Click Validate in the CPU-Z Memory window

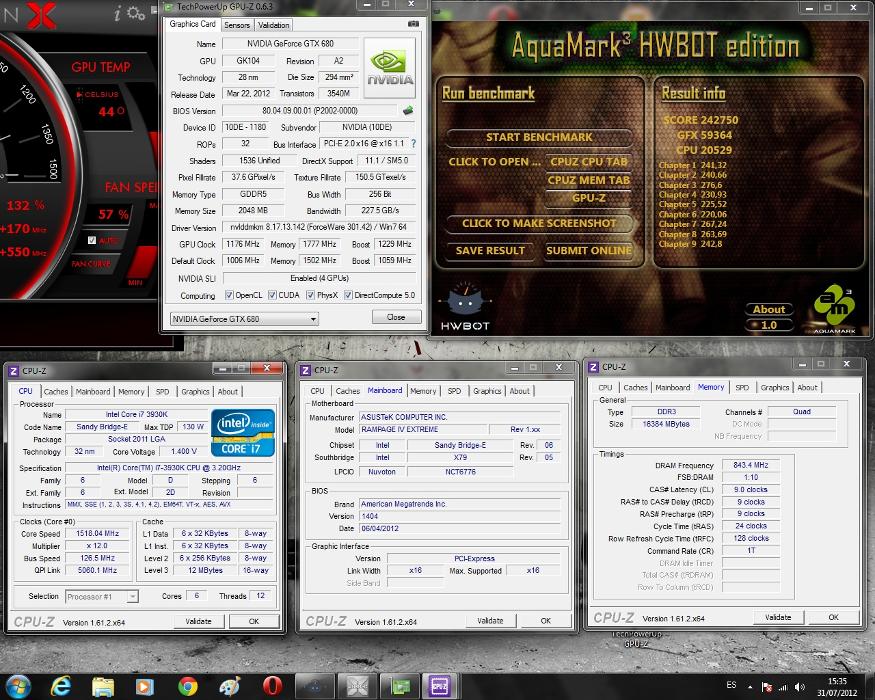[778, 617]
